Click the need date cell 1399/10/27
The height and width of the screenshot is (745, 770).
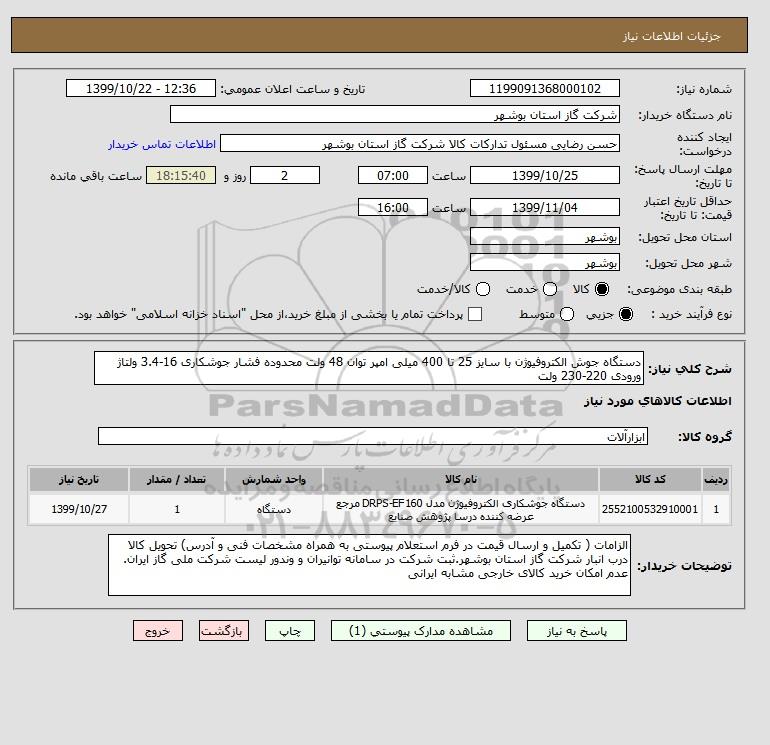(79, 509)
